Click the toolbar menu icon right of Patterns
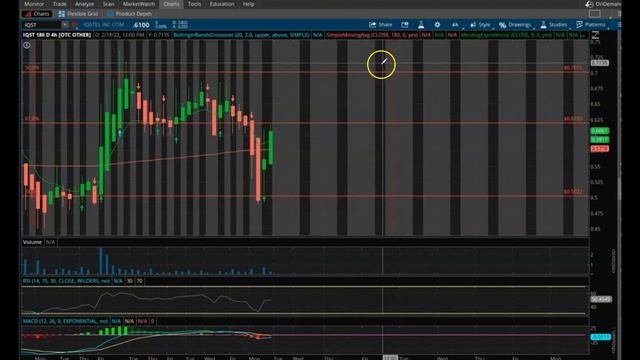 click(x=619, y=25)
